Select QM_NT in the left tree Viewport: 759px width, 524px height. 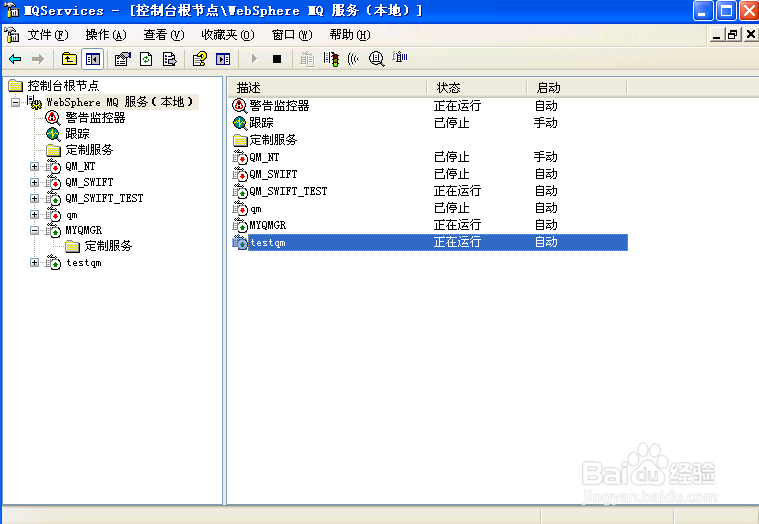point(80,166)
